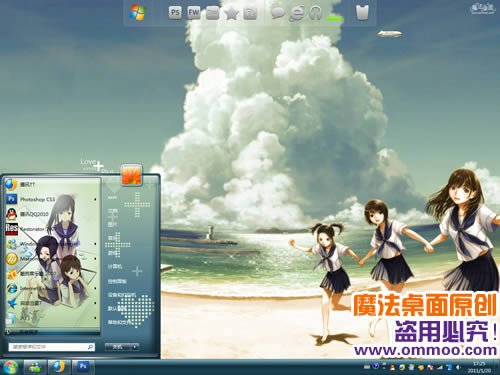500x375 pixels.
Task: Open Devices and Printers in Start menu
Action: coord(122,295)
